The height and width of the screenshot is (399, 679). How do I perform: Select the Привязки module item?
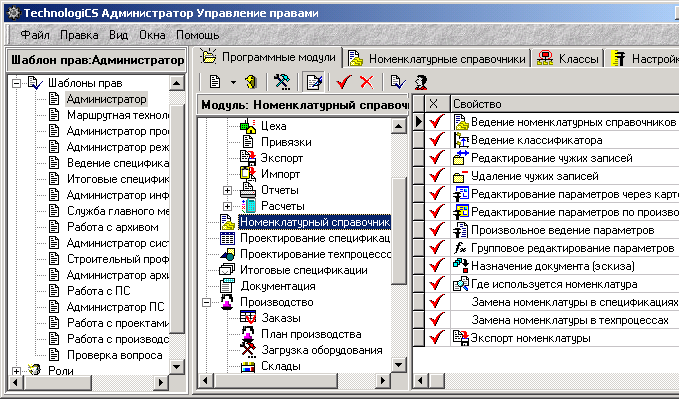pyautogui.click(x=286, y=142)
